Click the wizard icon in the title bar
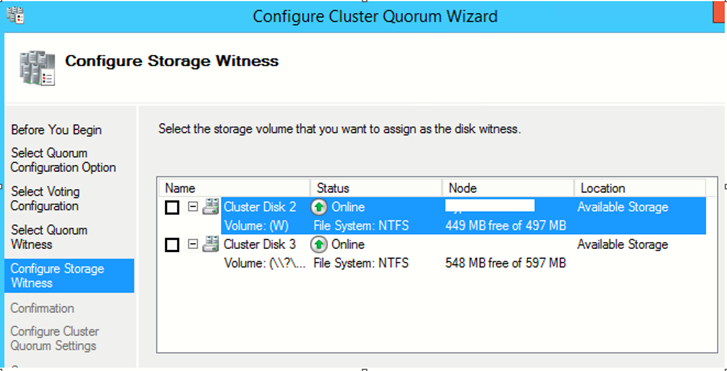This screenshot has width=727, height=371. [16, 16]
